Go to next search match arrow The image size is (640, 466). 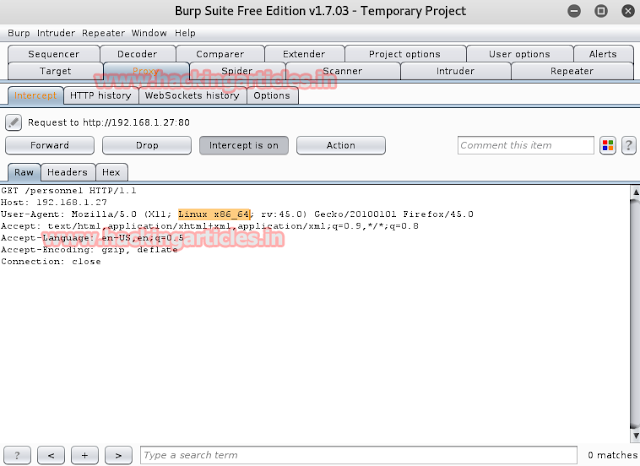click(x=118, y=455)
